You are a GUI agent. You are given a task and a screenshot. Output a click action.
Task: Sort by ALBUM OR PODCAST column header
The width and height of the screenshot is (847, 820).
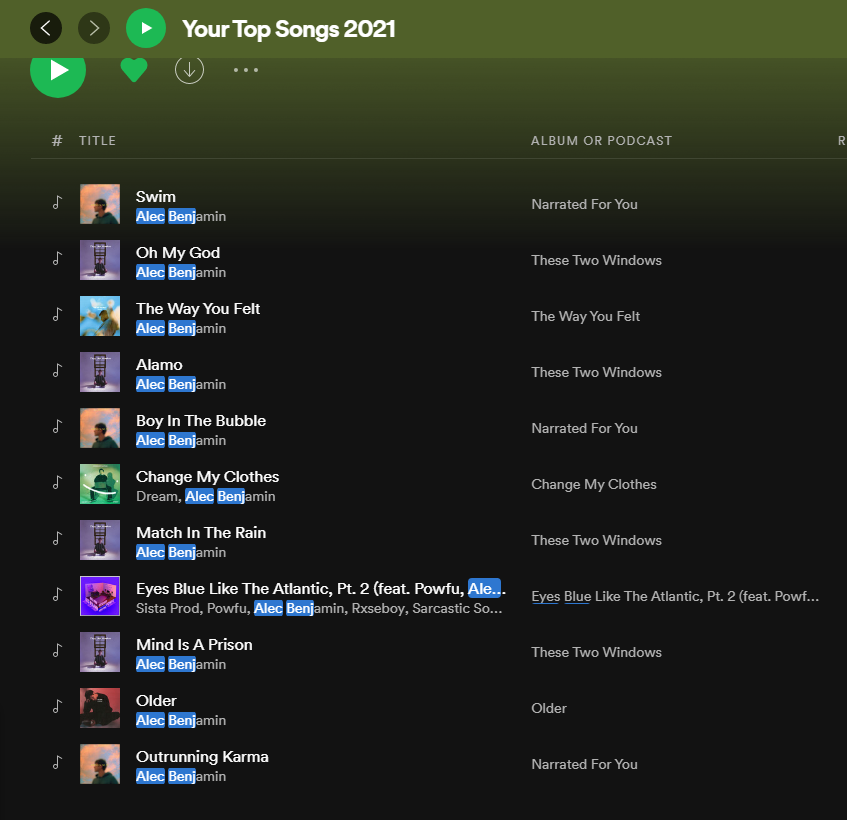coord(601,140)
